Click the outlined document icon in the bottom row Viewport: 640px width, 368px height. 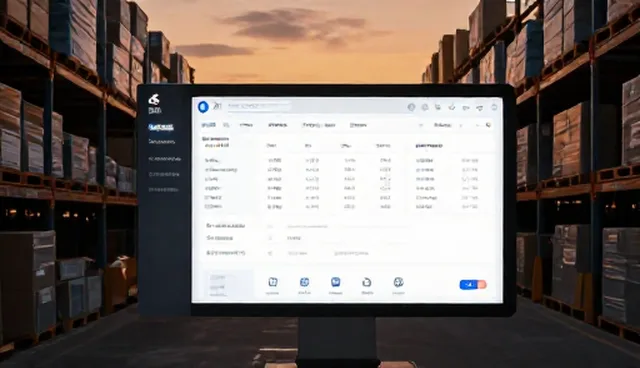[x=273, y=282]
